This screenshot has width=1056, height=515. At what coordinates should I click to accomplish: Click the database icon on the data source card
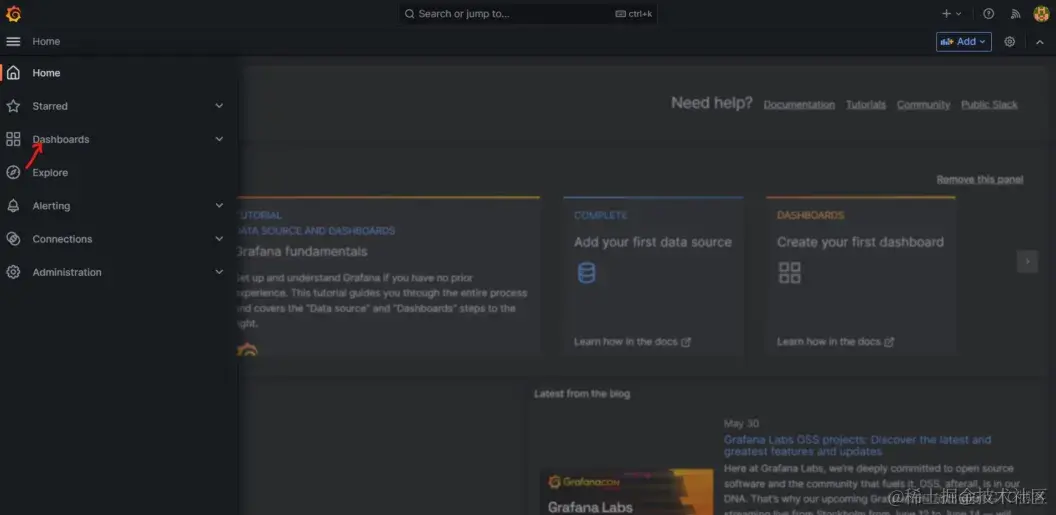587,273
